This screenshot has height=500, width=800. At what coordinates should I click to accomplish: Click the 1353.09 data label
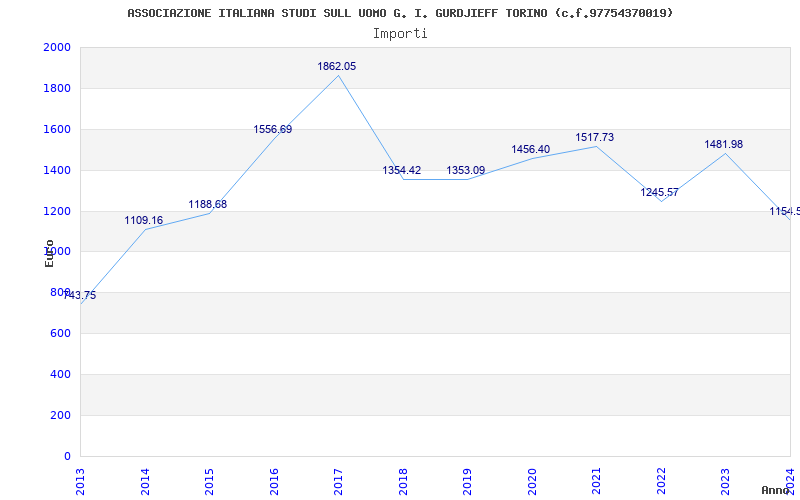click(466, 170)
